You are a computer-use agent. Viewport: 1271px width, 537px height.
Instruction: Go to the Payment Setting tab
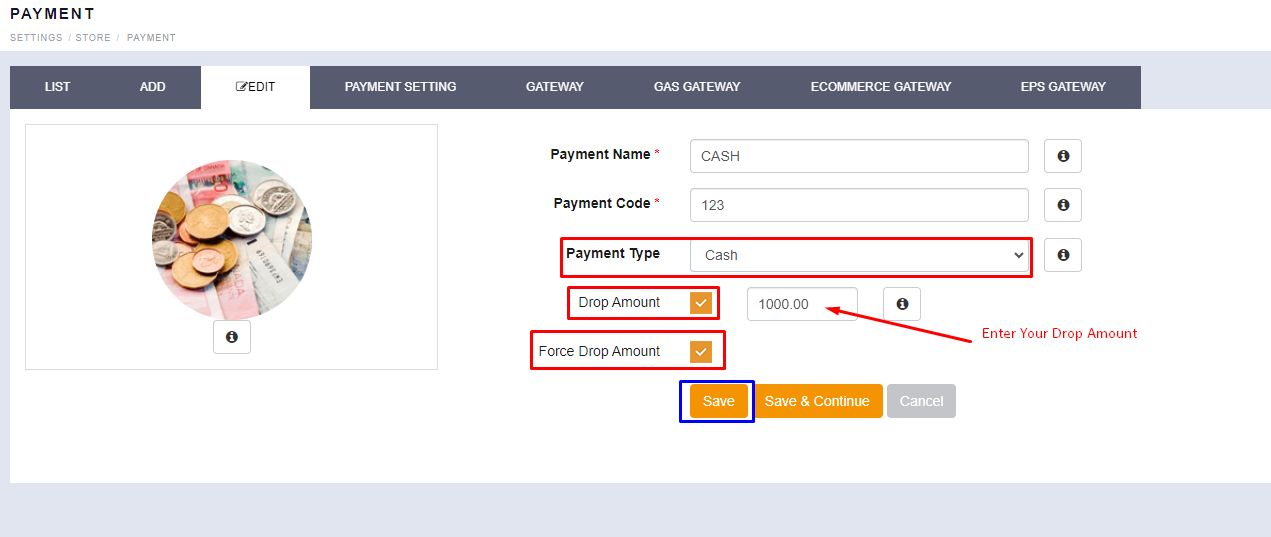coord(400,87)
